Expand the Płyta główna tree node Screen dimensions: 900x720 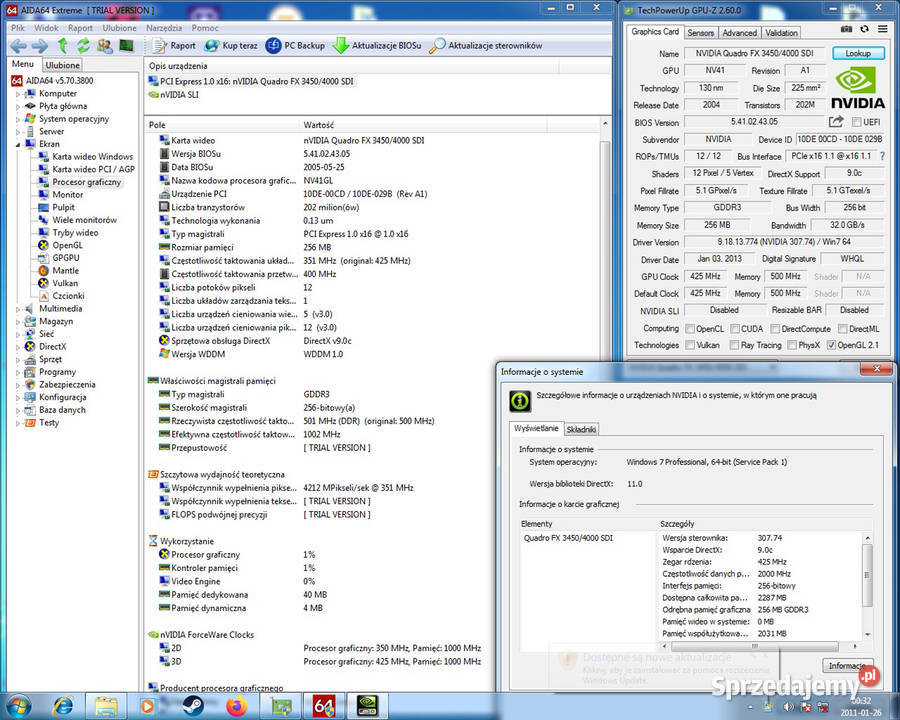point(18,106)
